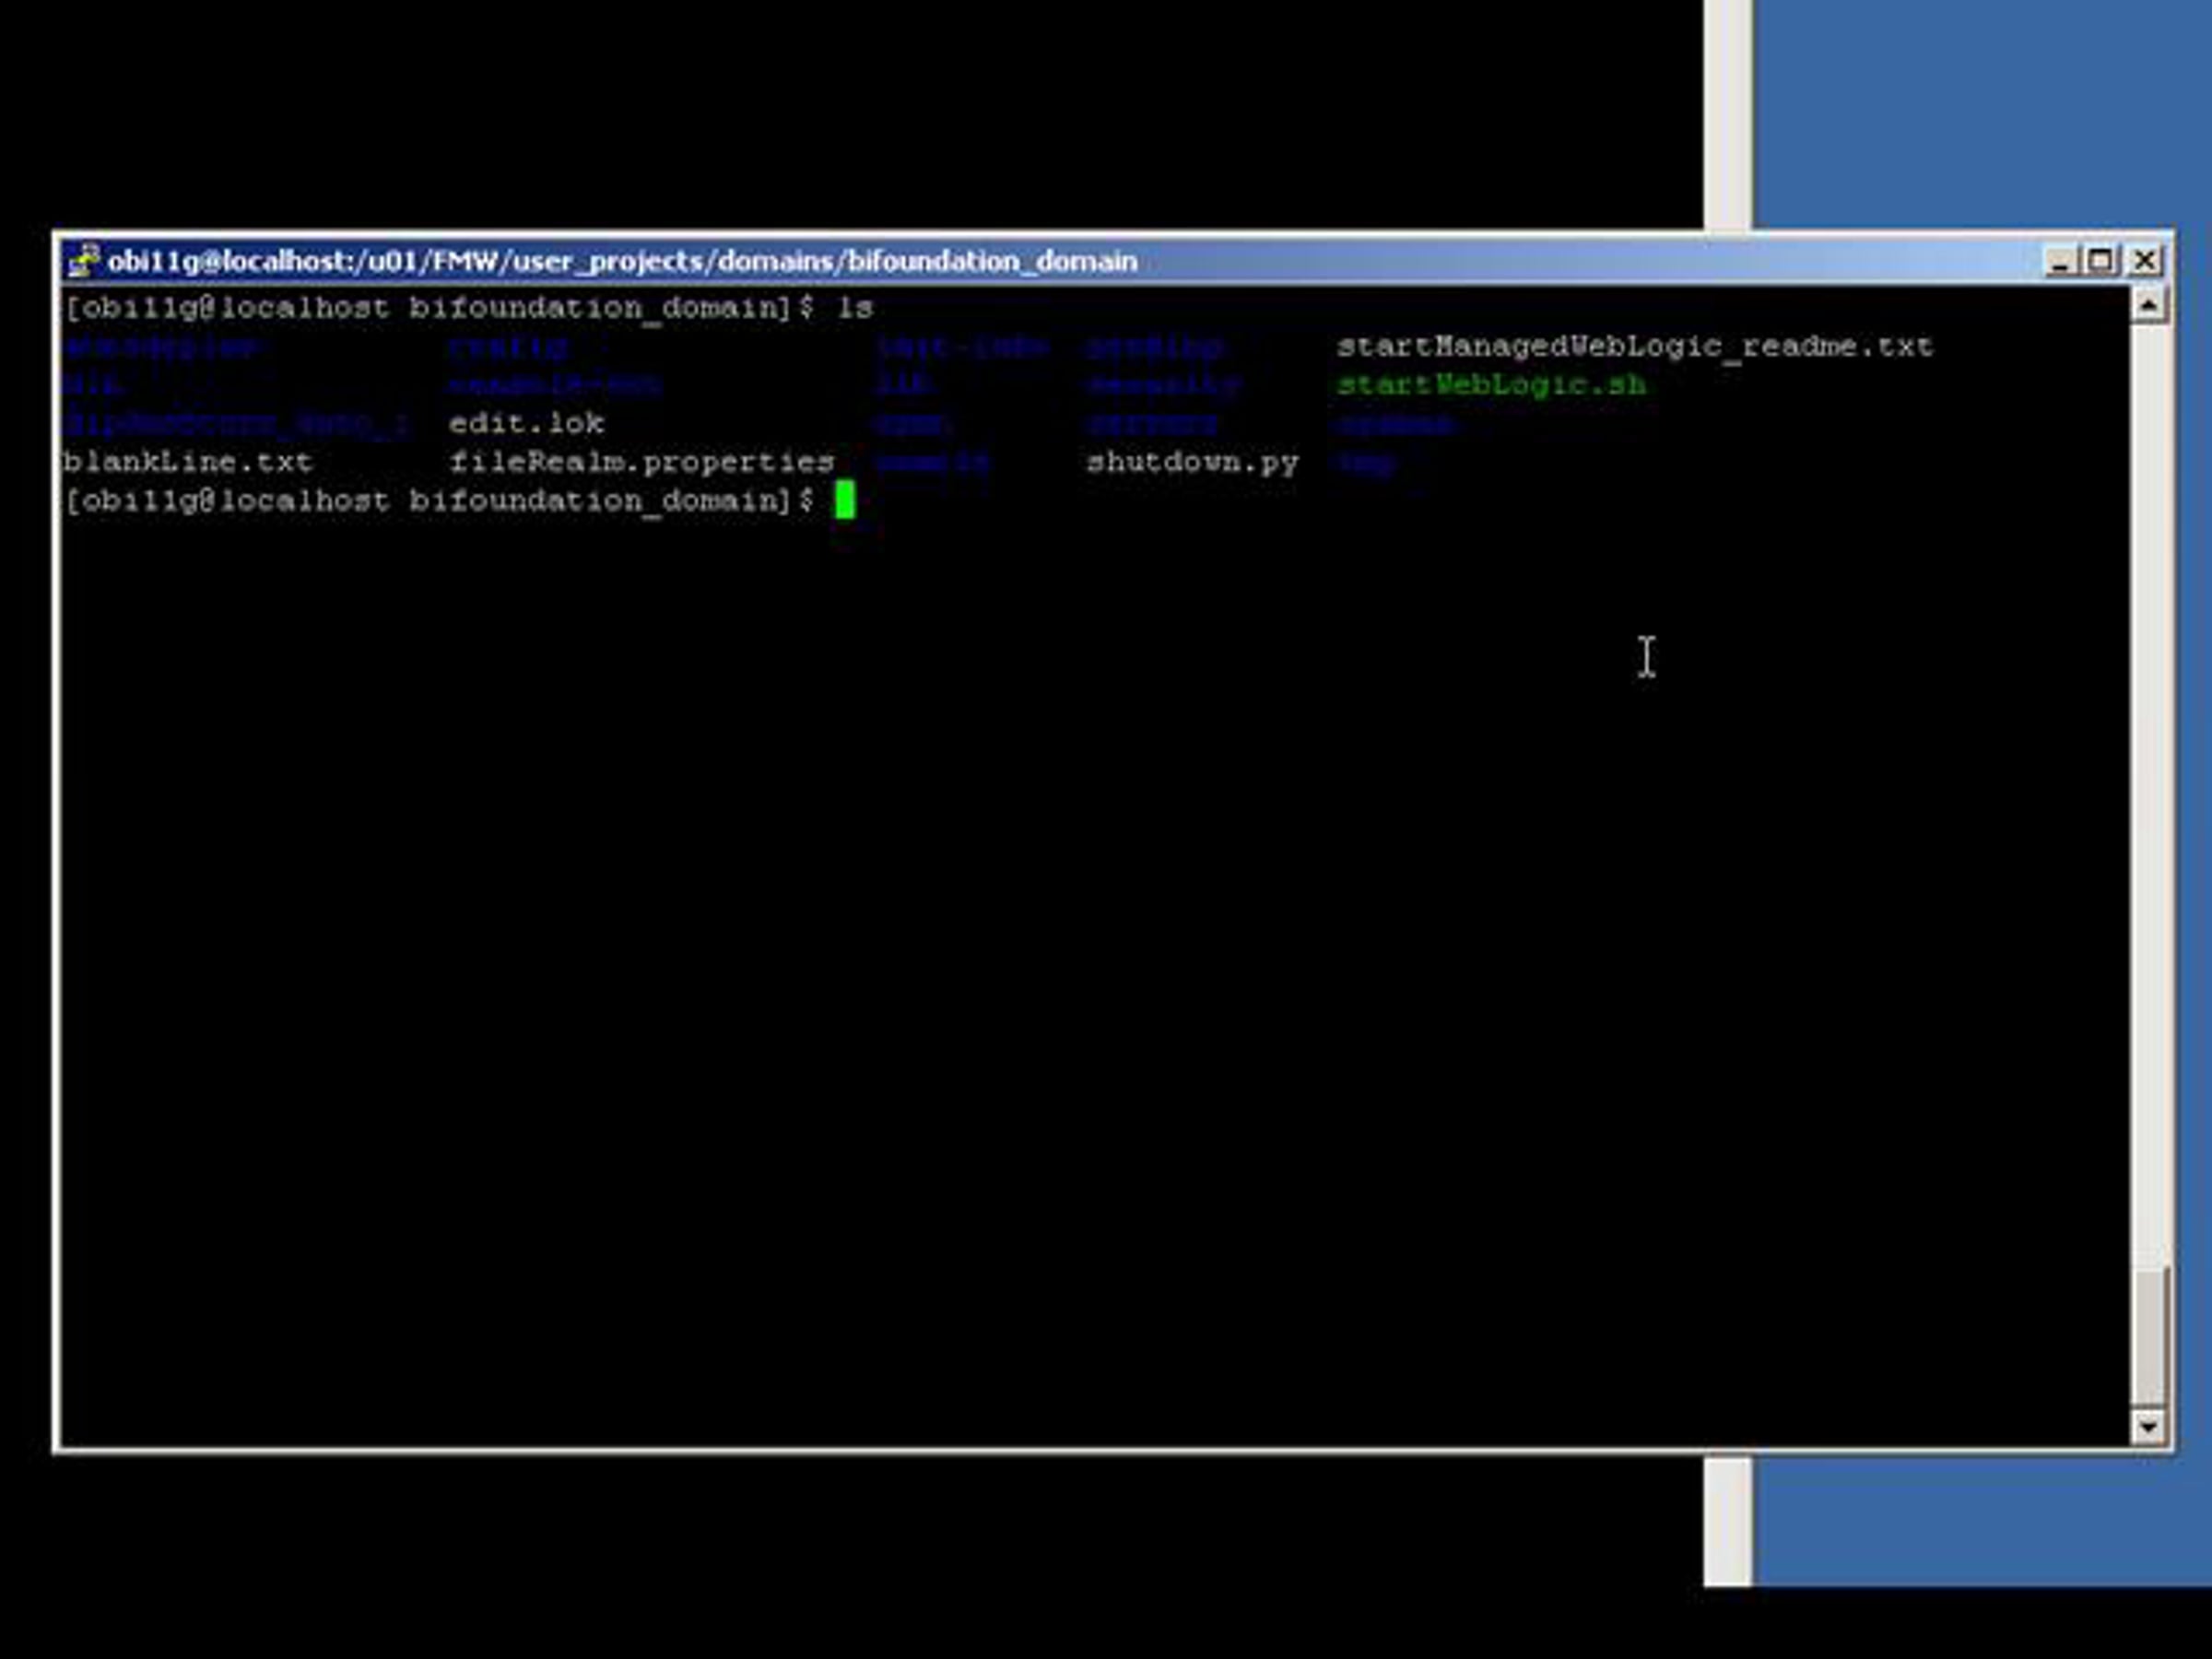This screenshot has width=2212, height=1659.
Task: Click the fileRealm.properties filename
Action: tap(641, 462)
